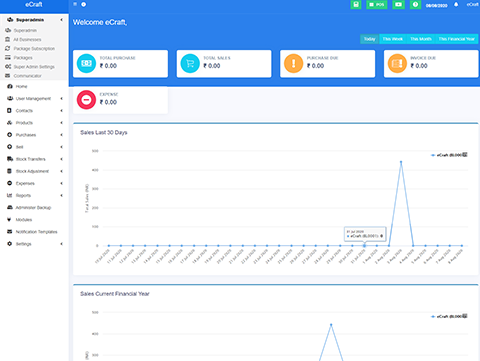Expand the Stock Adjustment arrow
Viewport: 480px width, 361px height.
point(62,171)
